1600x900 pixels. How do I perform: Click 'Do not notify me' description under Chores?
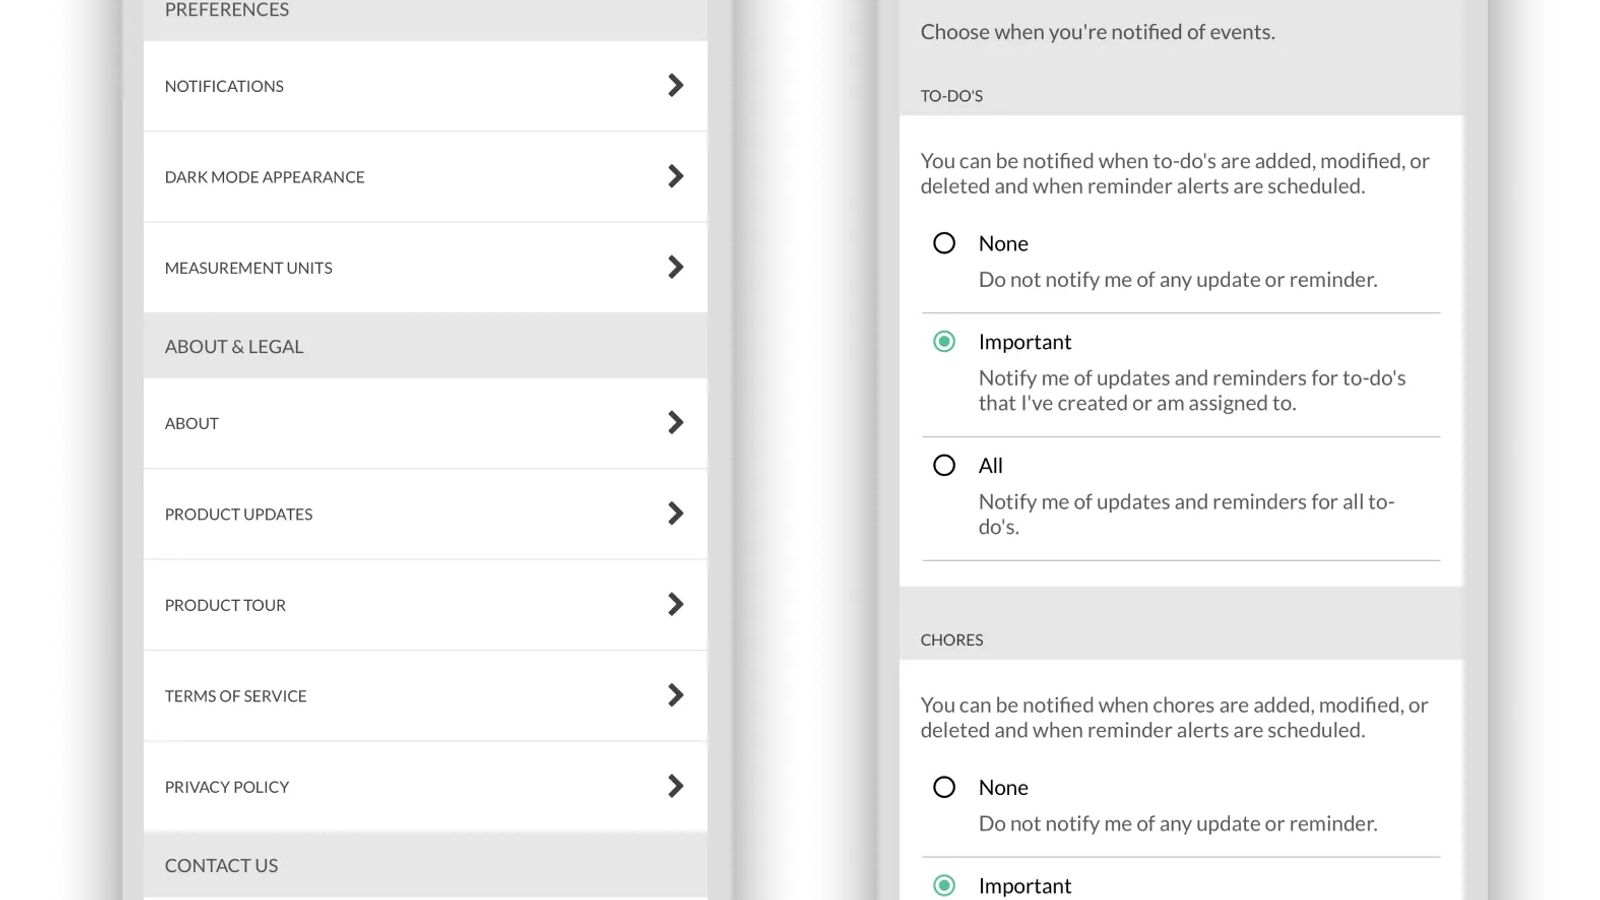click(x=1178, y=824)
